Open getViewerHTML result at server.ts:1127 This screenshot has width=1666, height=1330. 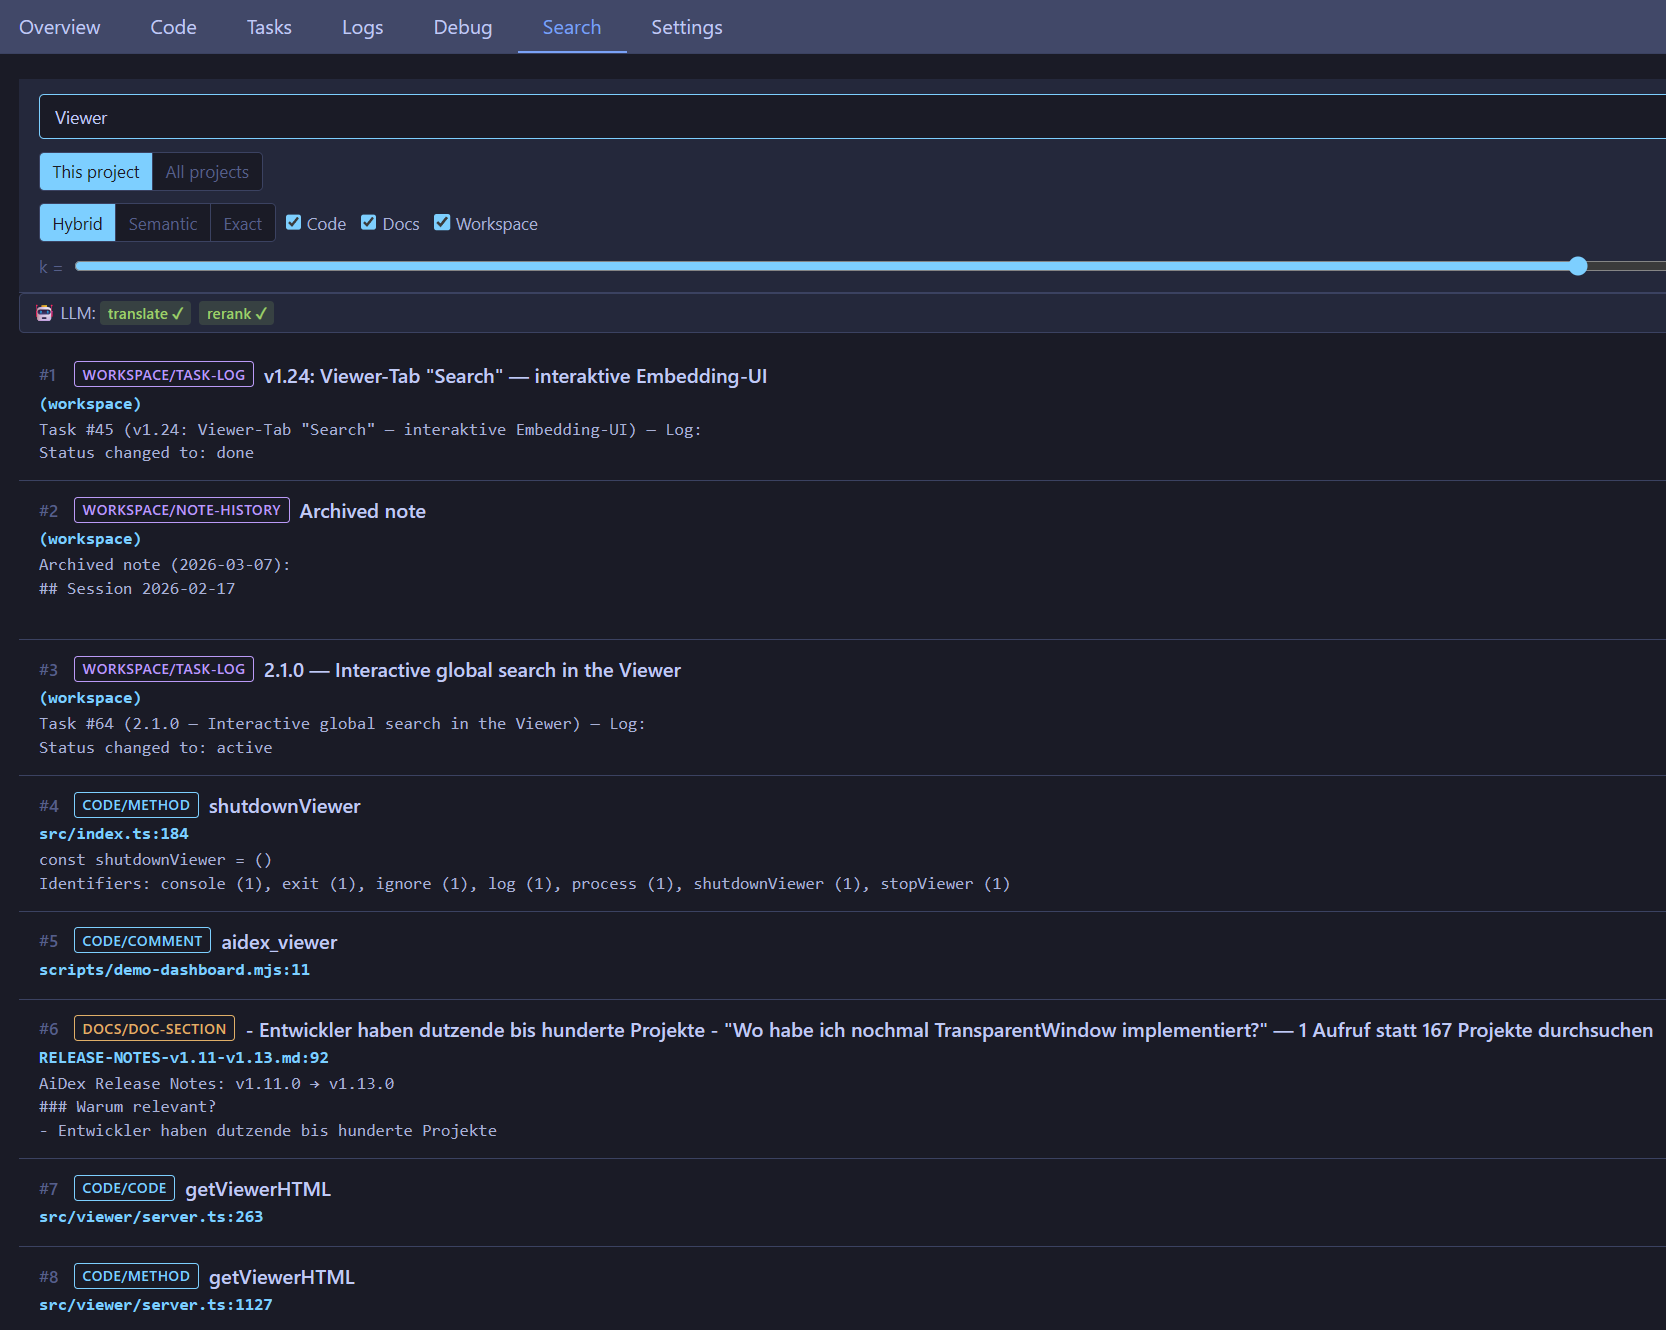tap(282, 1277)
